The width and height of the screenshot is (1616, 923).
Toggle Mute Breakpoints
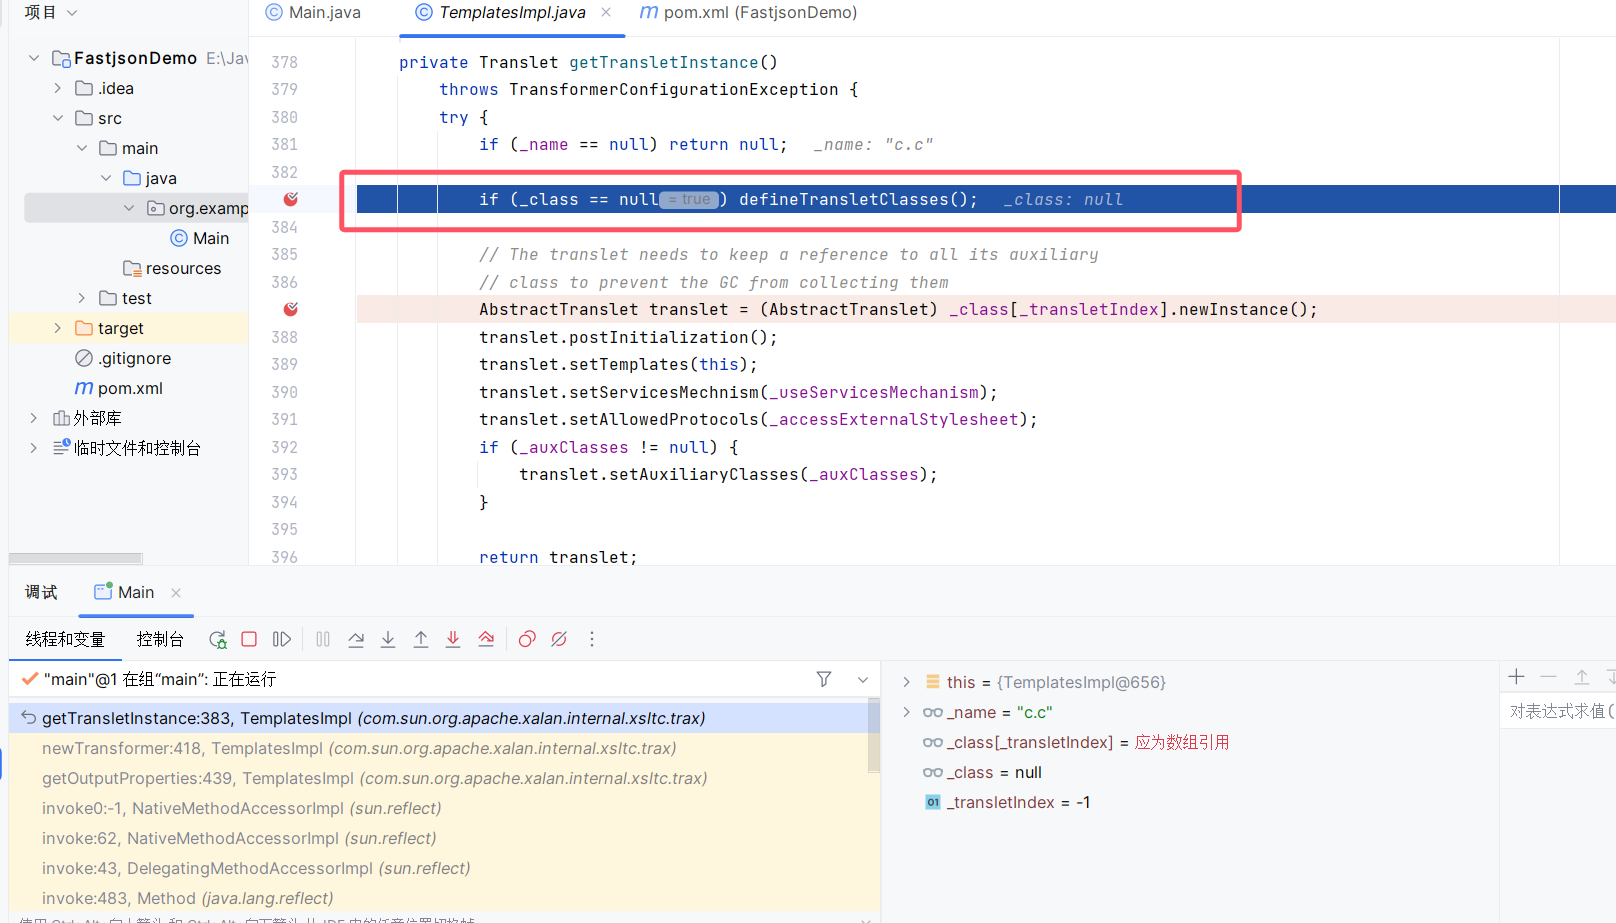(559, 639)
